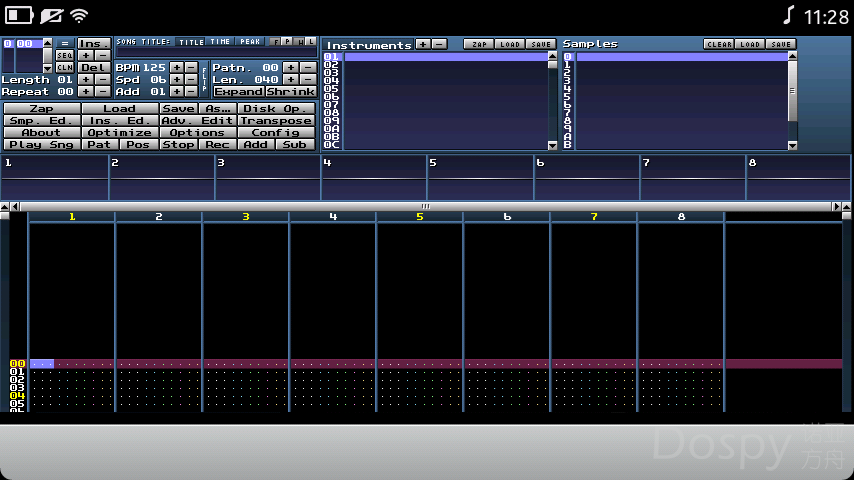Click the main Load song button
This screenshot has width=854, height=480.
click(x=119, y=108)
